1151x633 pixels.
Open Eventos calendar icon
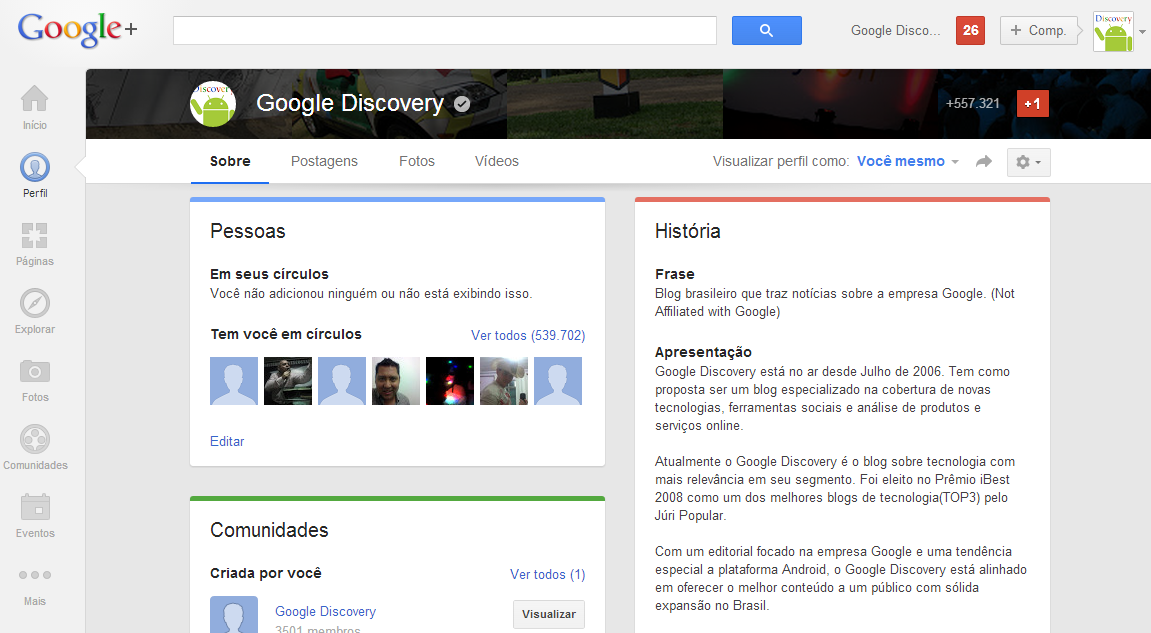(x=34, y=516)
